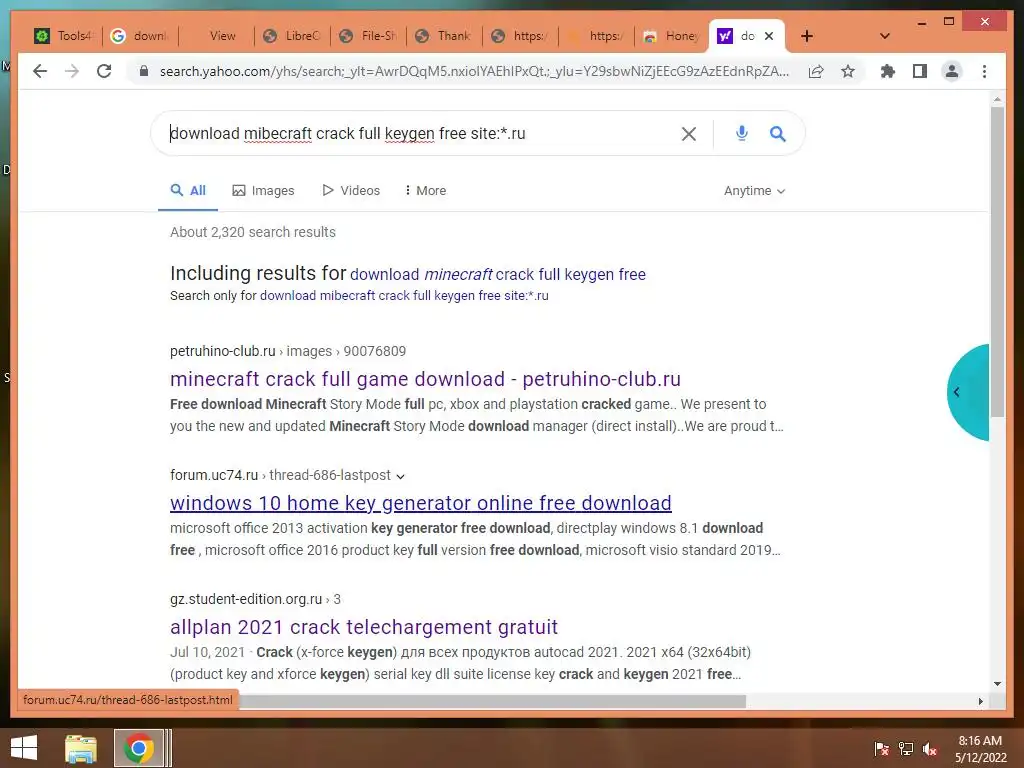
Task: Expand the tab search chevron
Action: (884, 36)
